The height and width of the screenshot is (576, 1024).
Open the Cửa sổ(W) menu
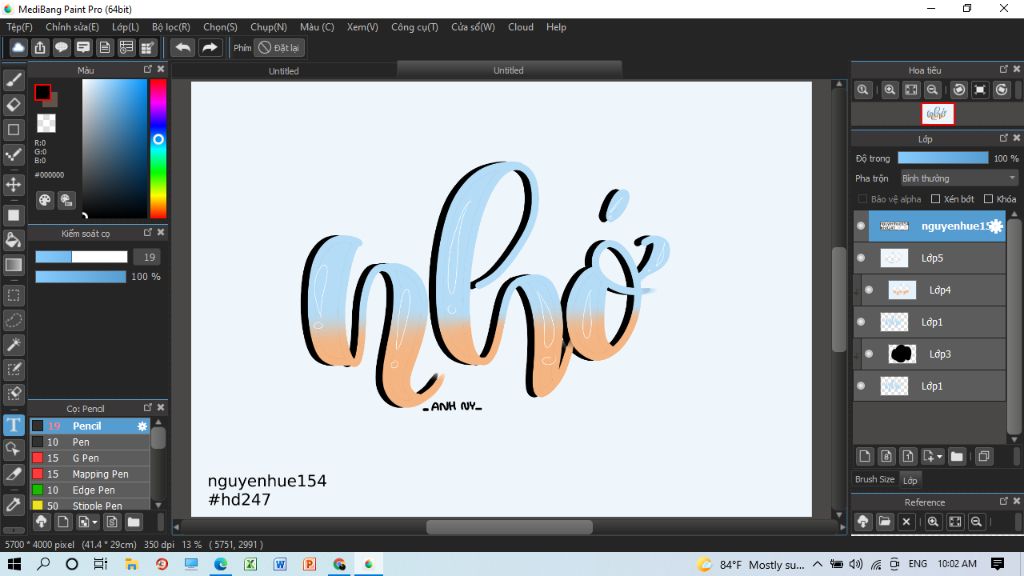(x=473, y=27)
